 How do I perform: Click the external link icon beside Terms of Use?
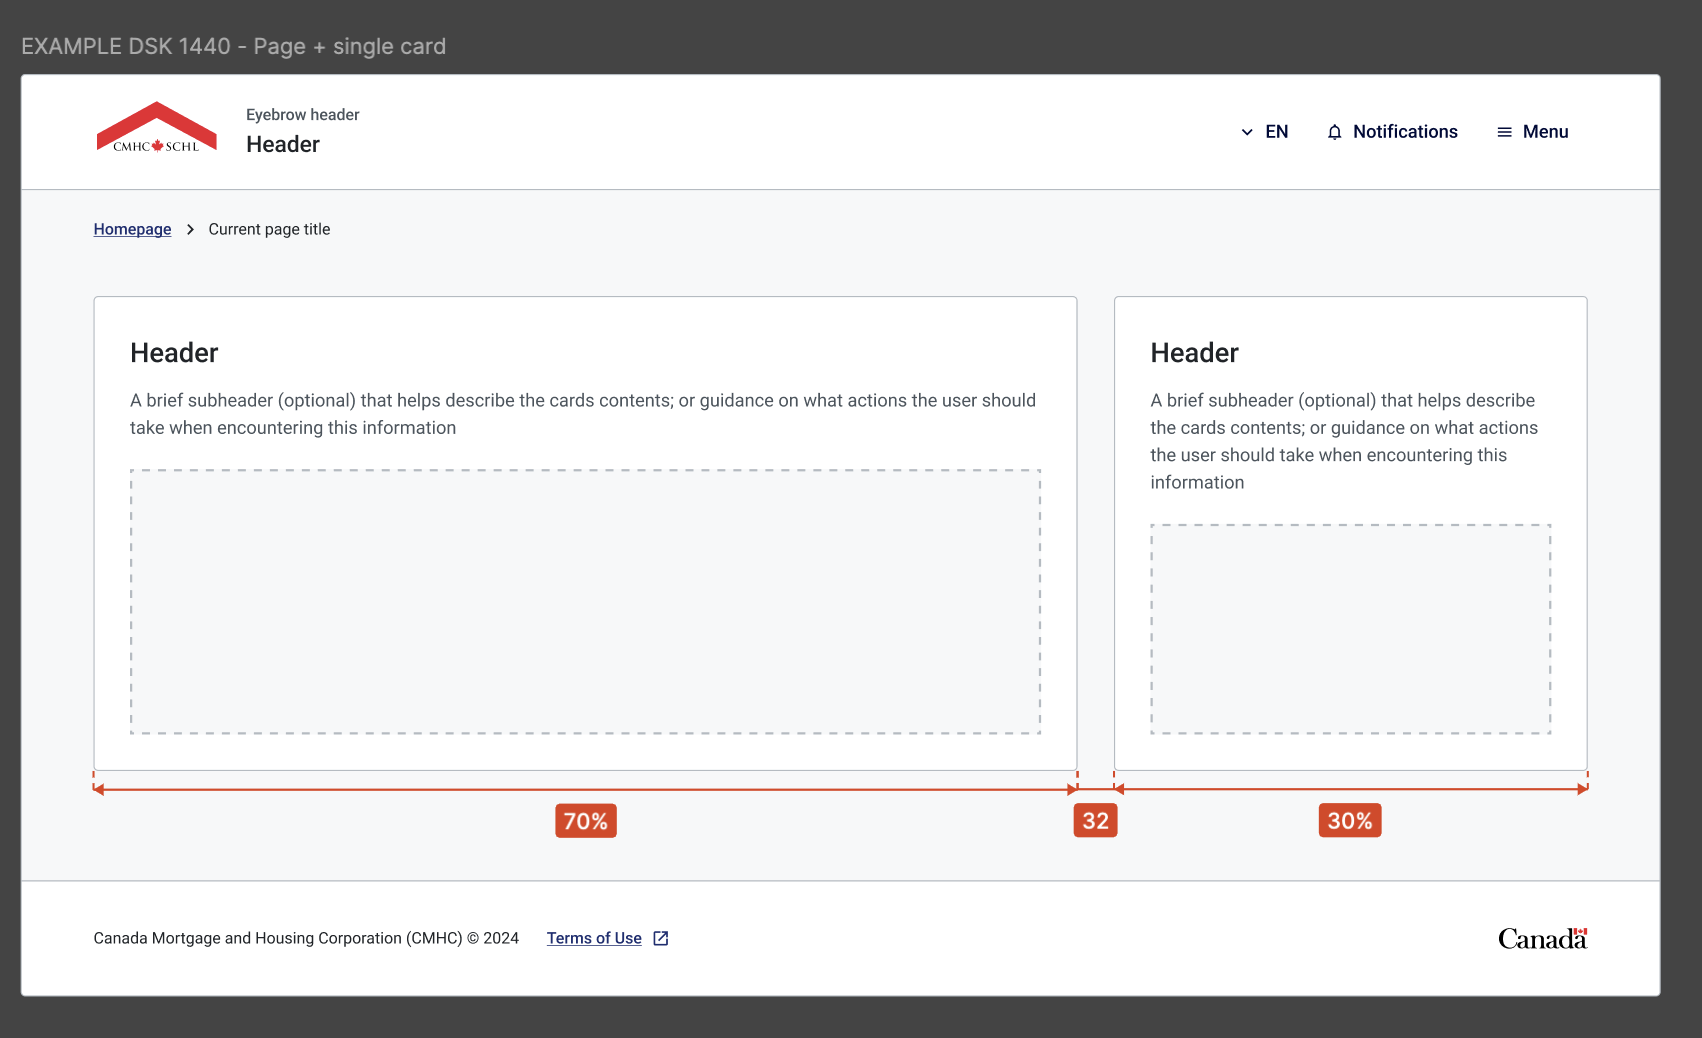[661, 938]
